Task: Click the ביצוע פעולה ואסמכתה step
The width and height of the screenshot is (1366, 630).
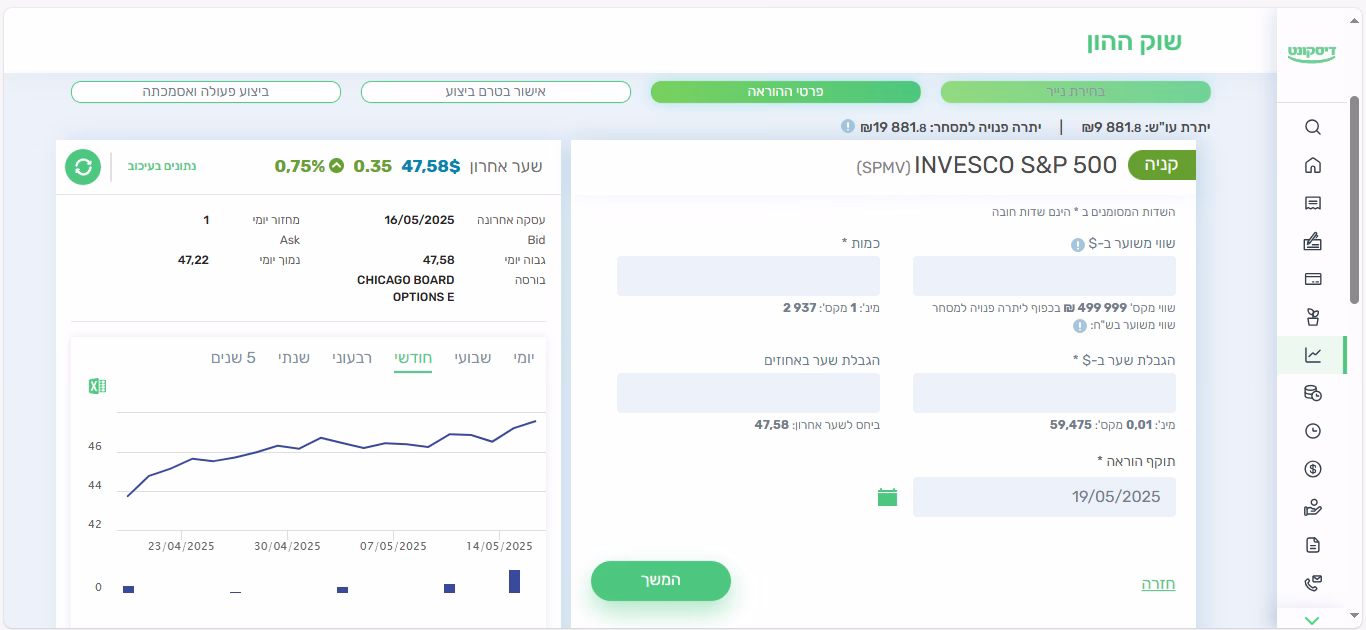Action: 206,92
